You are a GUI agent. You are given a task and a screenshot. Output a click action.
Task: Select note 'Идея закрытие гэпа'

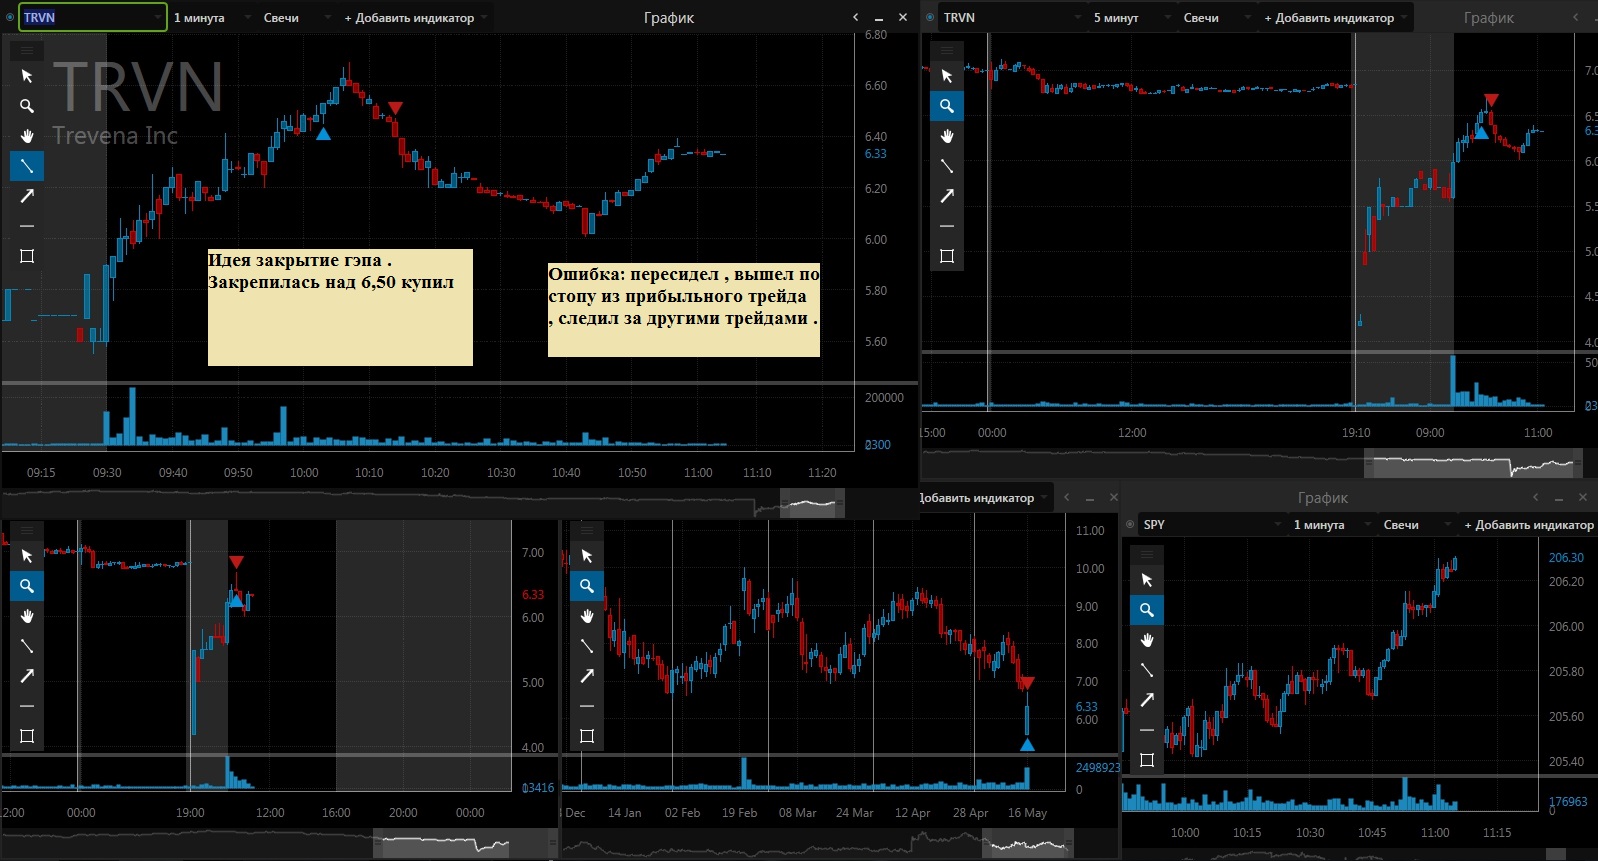point(340,307)
